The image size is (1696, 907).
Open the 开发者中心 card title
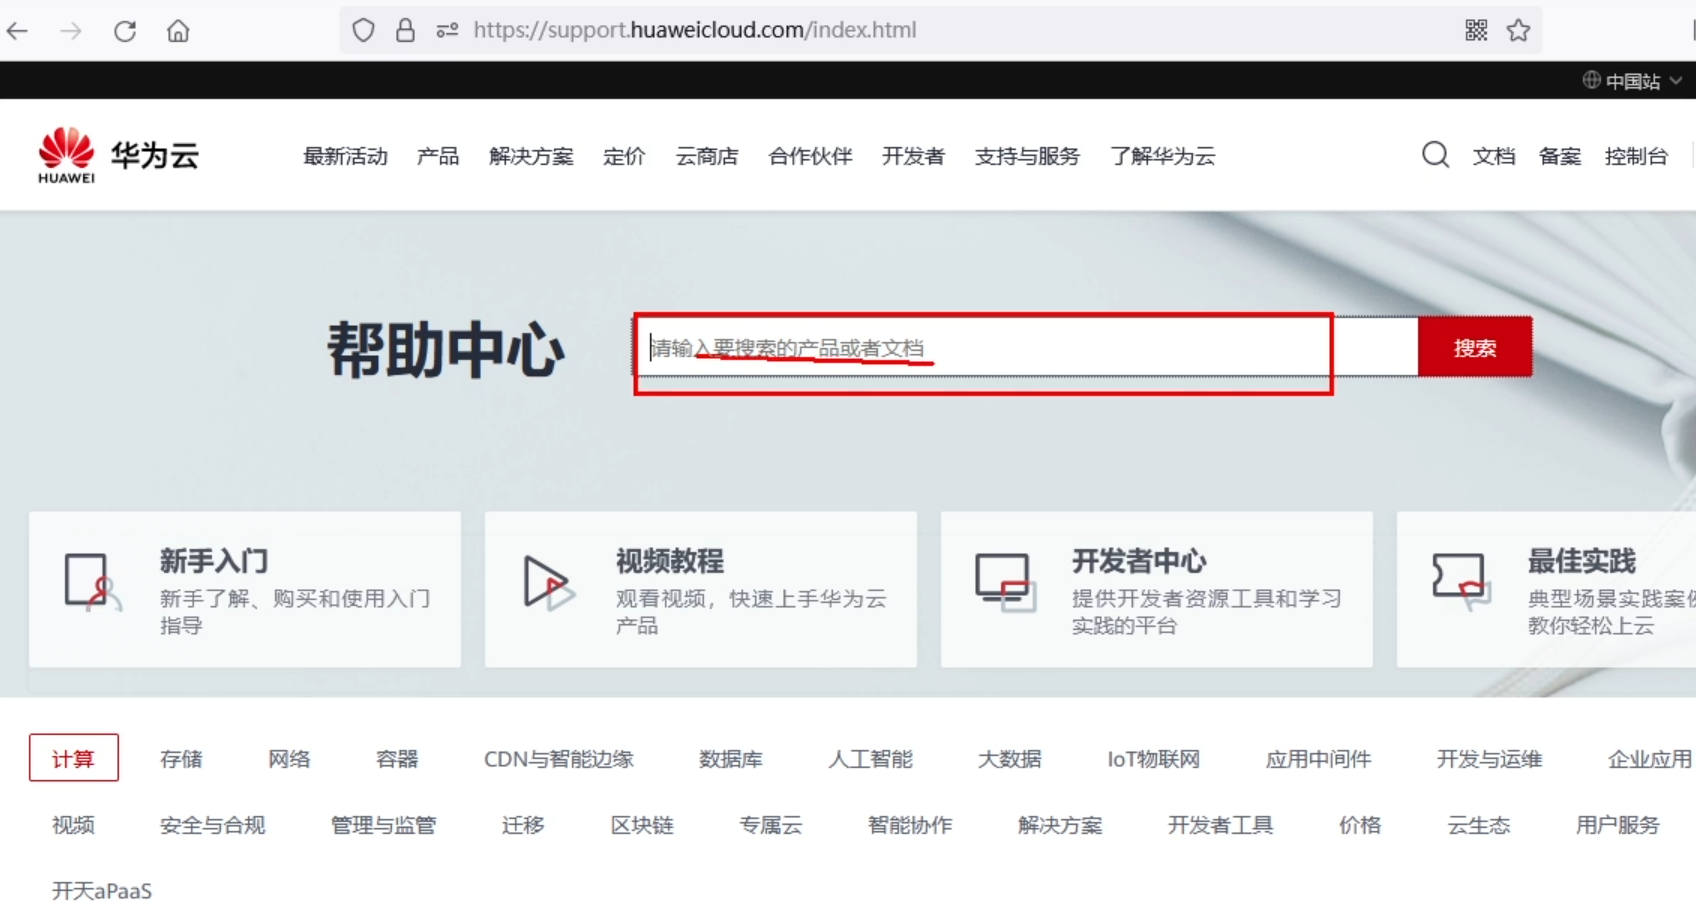1139,561
